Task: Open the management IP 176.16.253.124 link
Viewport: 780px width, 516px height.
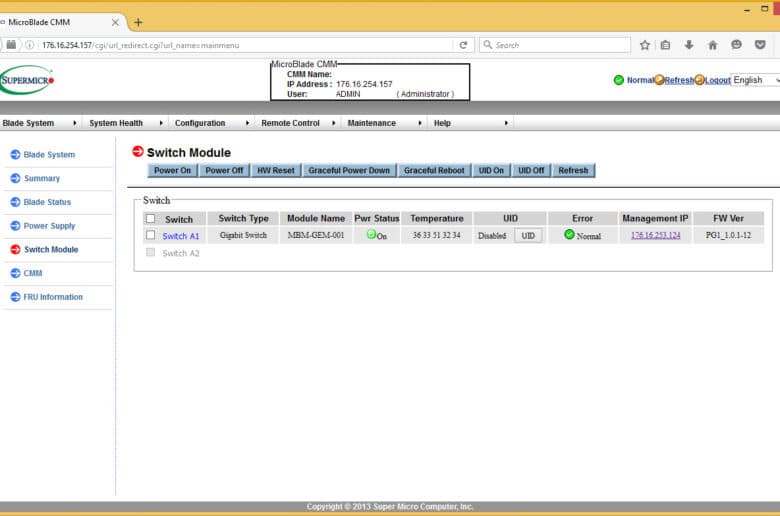Action: pos(655,235)
